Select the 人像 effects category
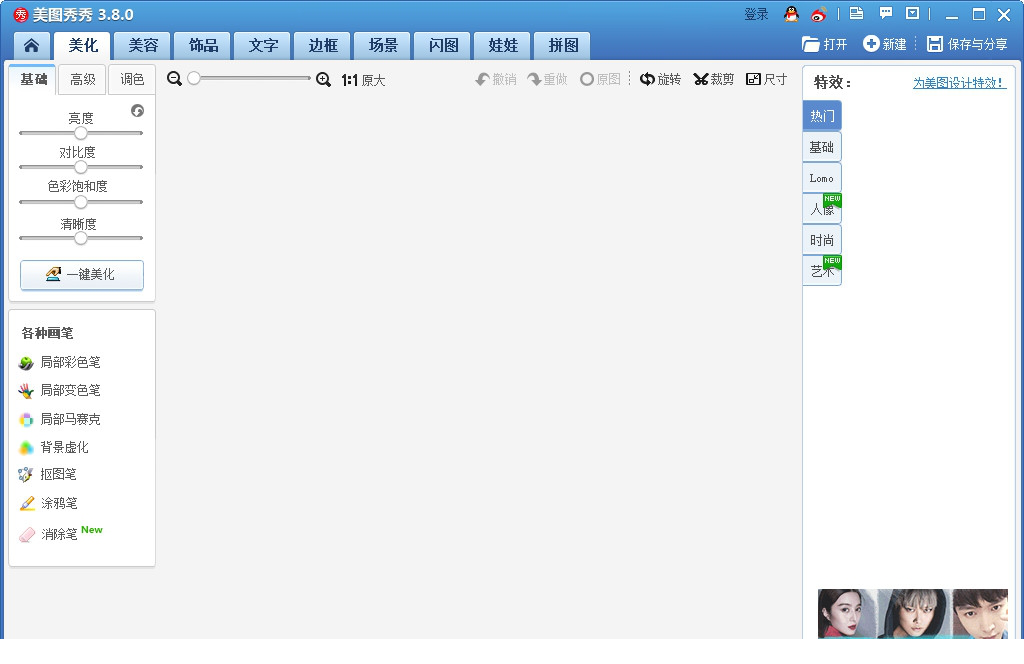 (x=822, y=209)
